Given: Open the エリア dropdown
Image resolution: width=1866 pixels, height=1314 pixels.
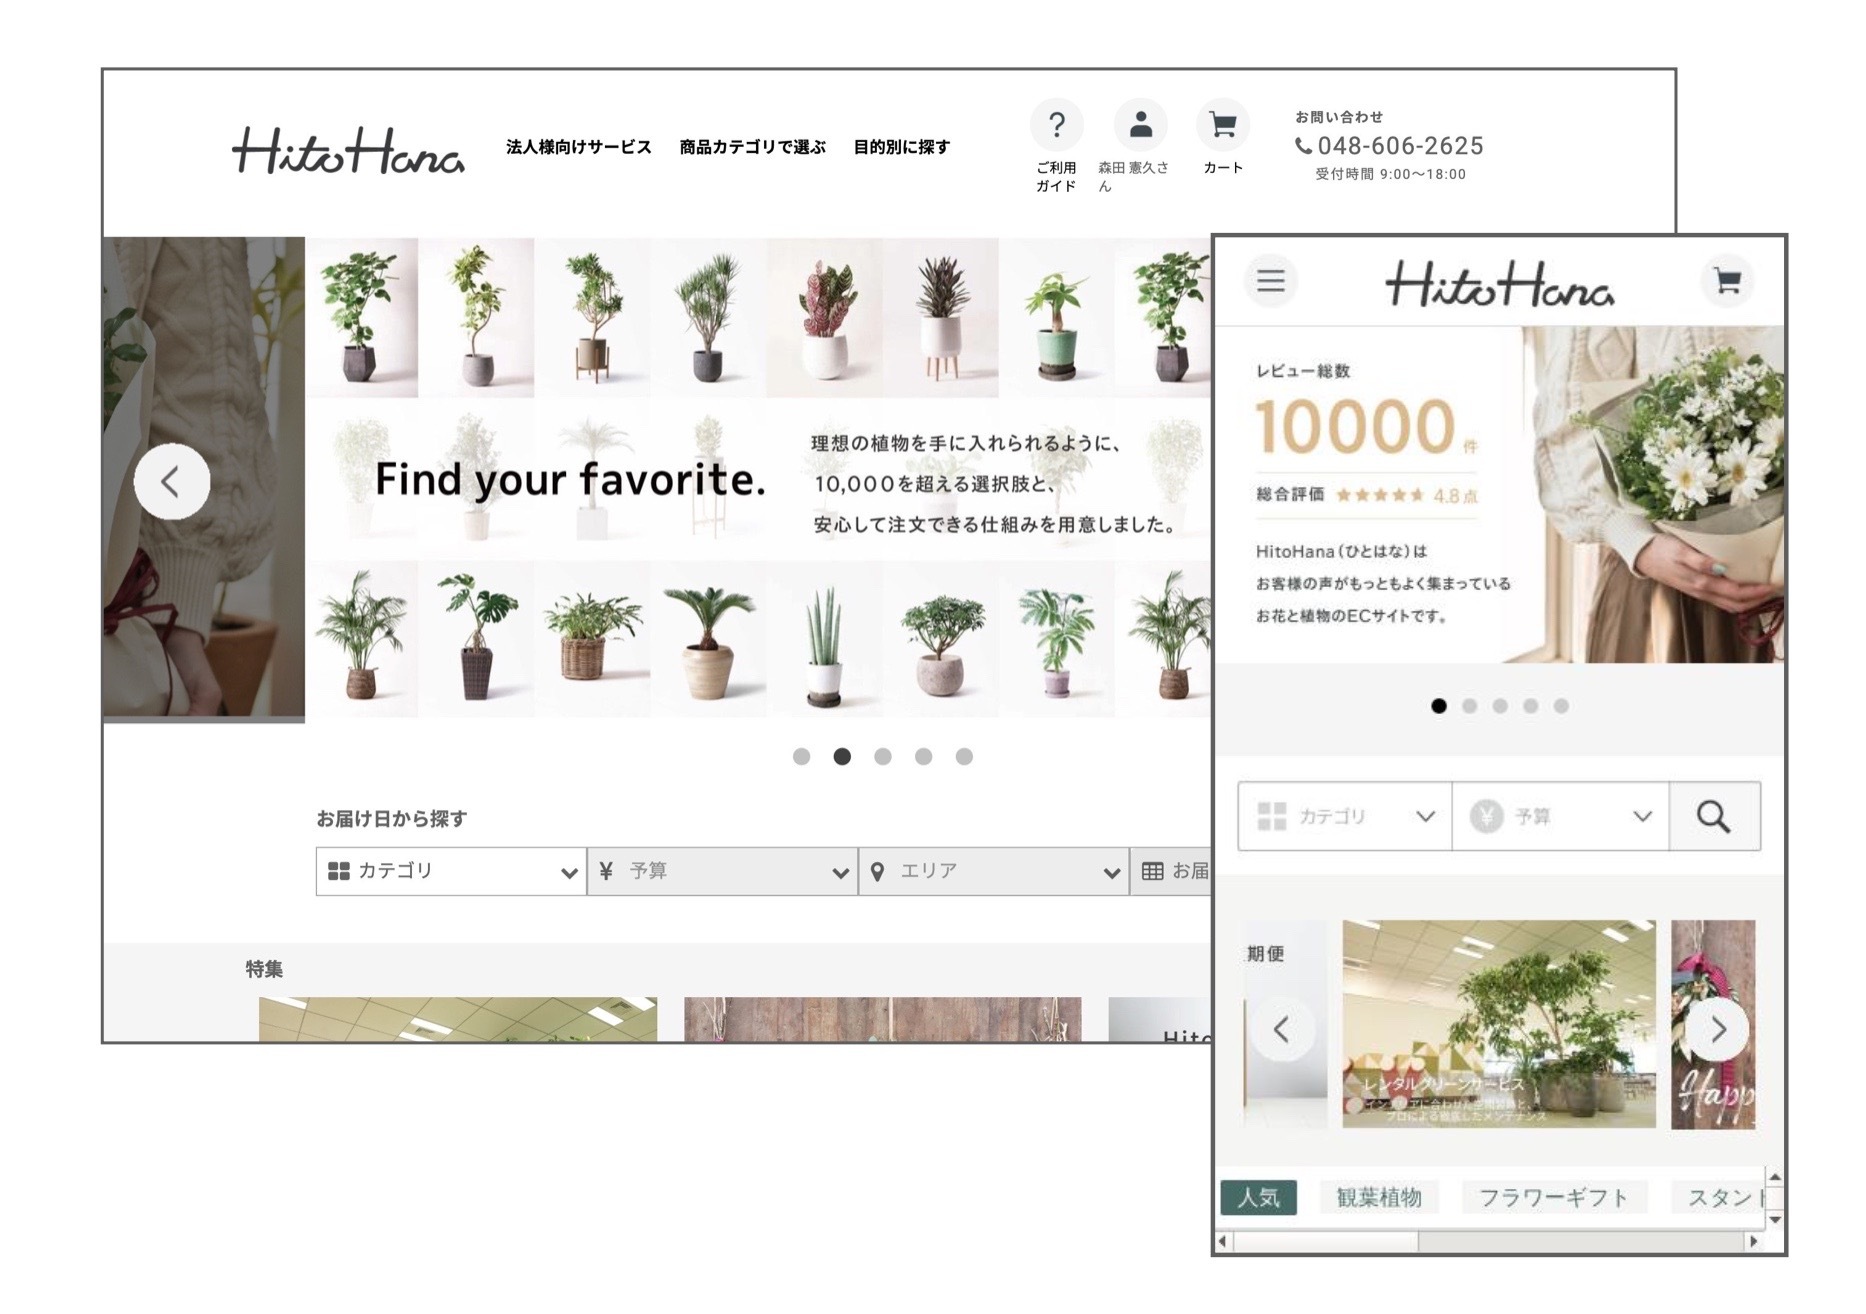Looking at the screenshot, I should [994, 871].
